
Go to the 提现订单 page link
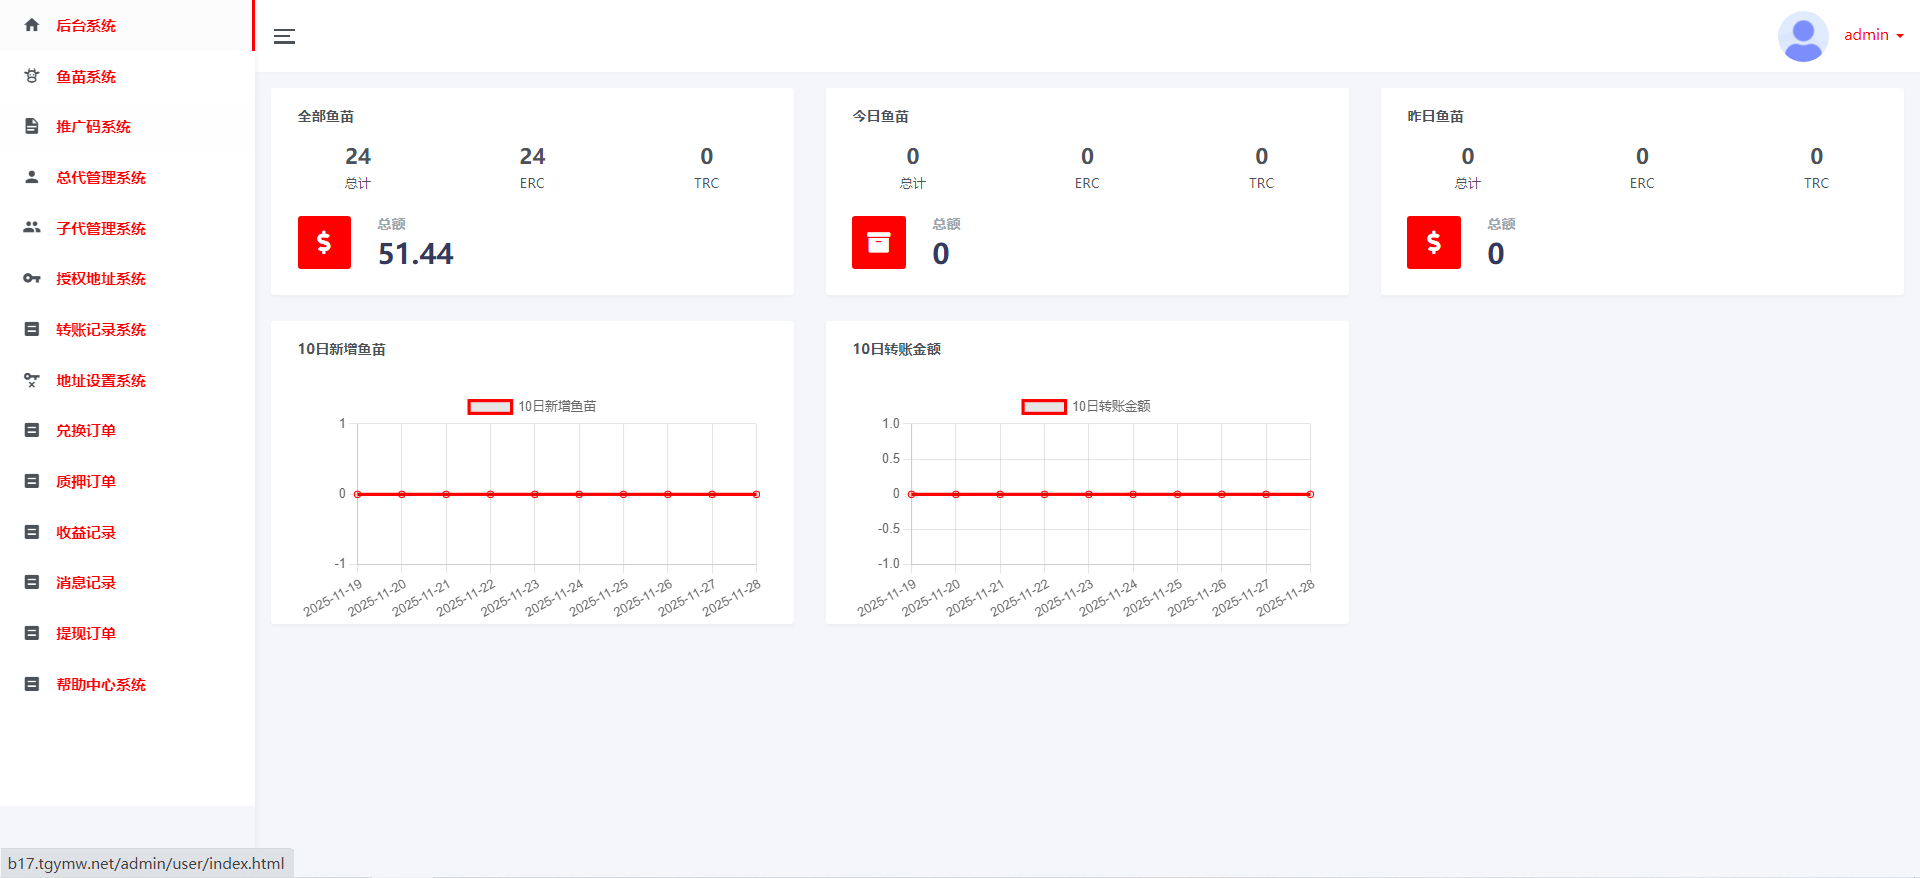(x=86, y=633)
